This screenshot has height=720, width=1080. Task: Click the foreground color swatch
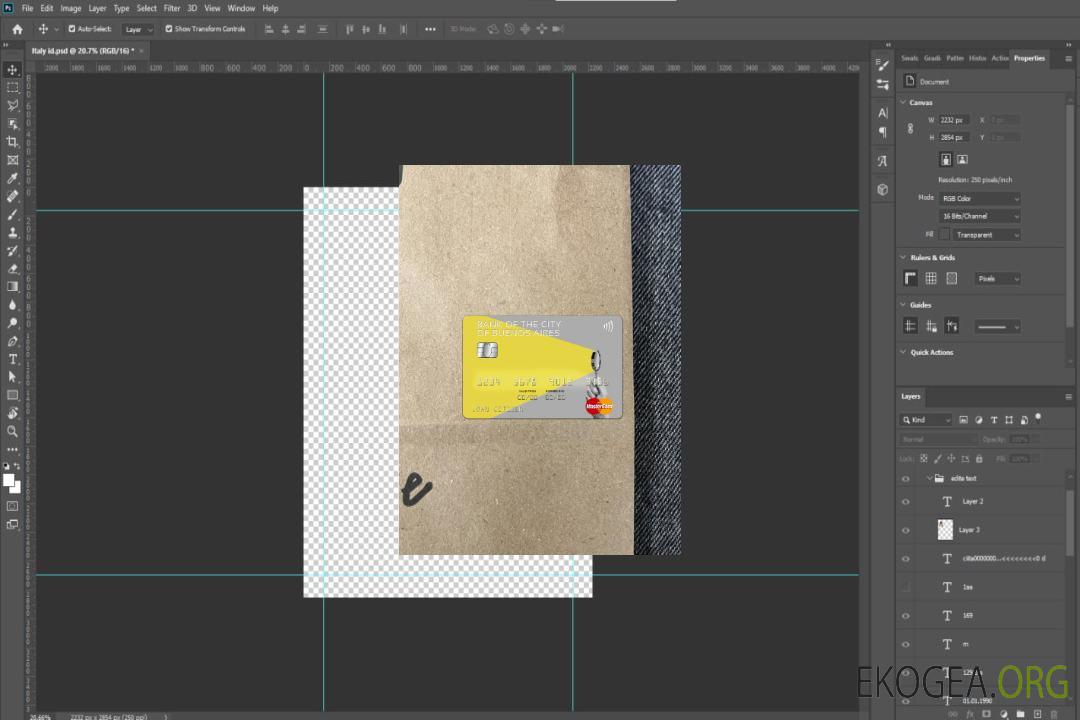click(9, 480)
